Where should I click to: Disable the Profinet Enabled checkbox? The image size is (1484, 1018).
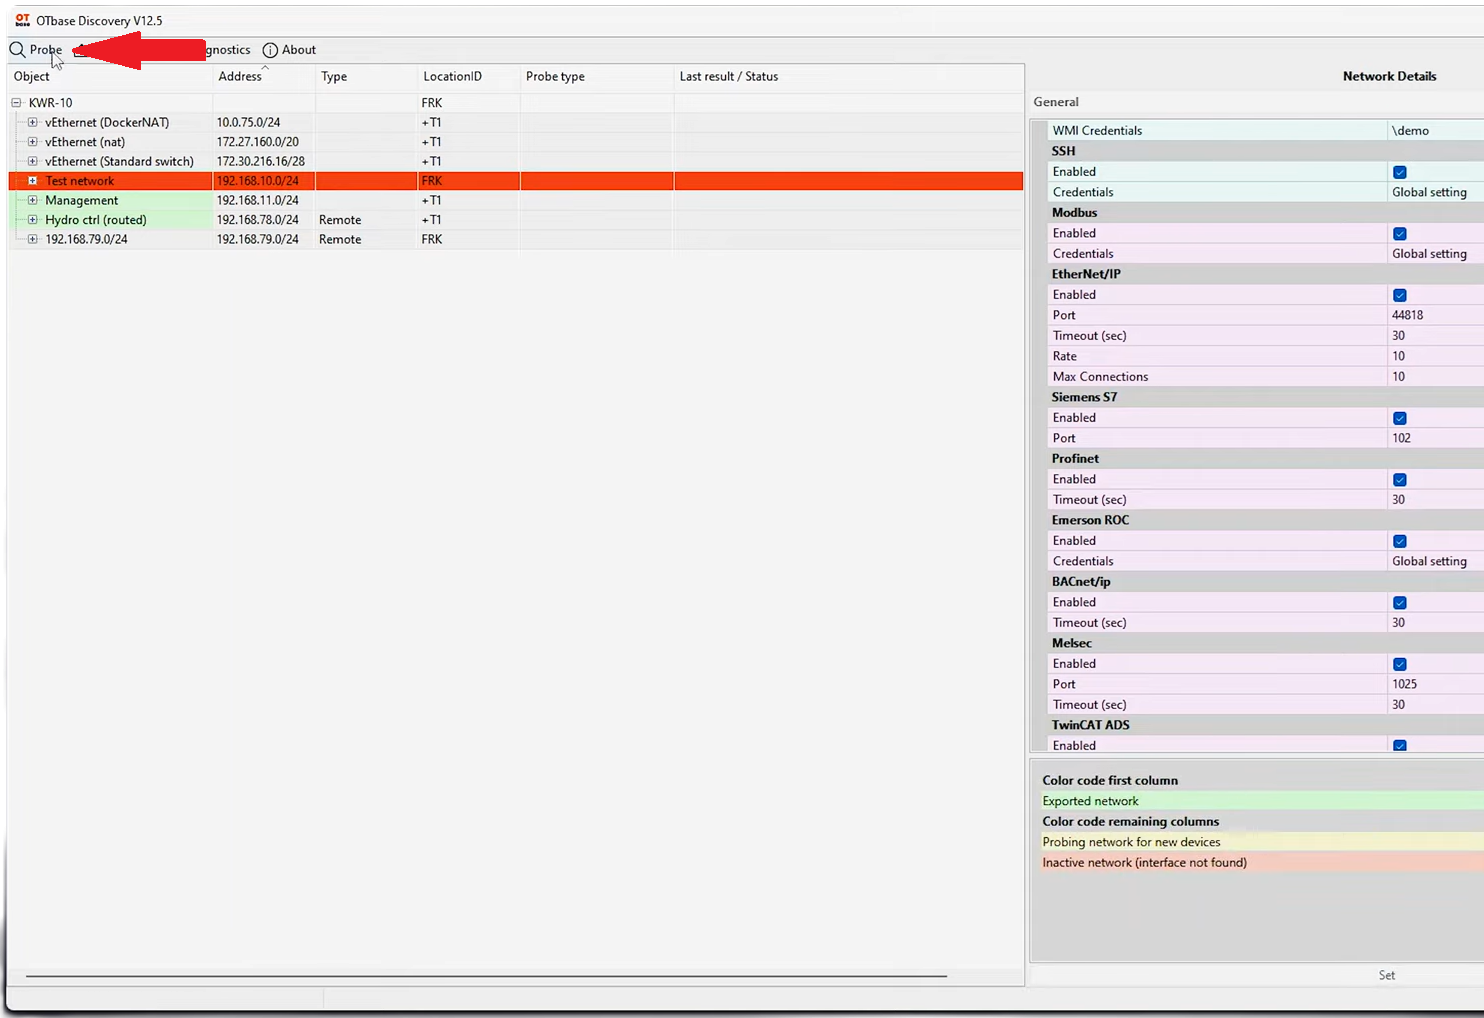[x=1400, y=480]
